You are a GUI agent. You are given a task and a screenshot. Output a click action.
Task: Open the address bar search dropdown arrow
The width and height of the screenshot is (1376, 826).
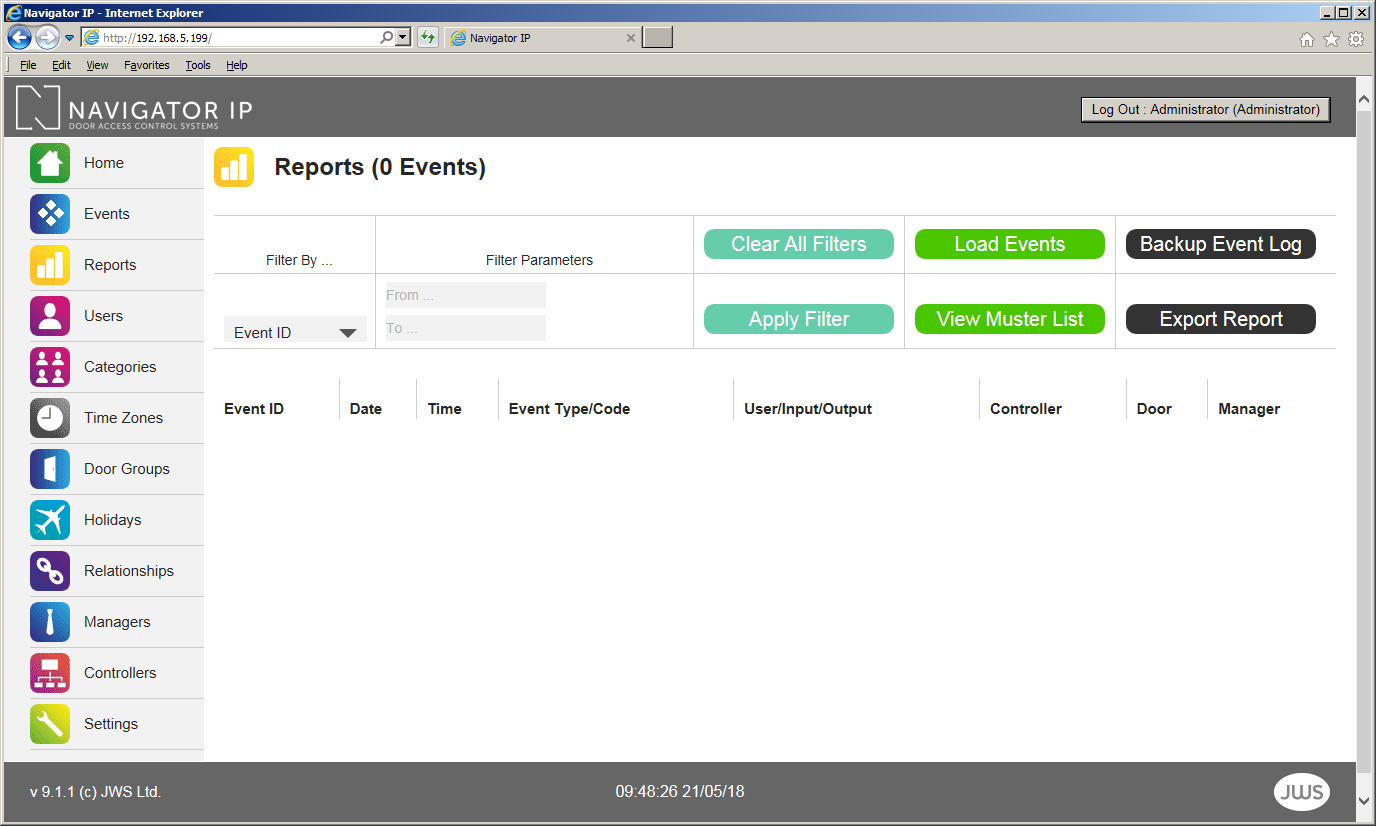[403, 37]
